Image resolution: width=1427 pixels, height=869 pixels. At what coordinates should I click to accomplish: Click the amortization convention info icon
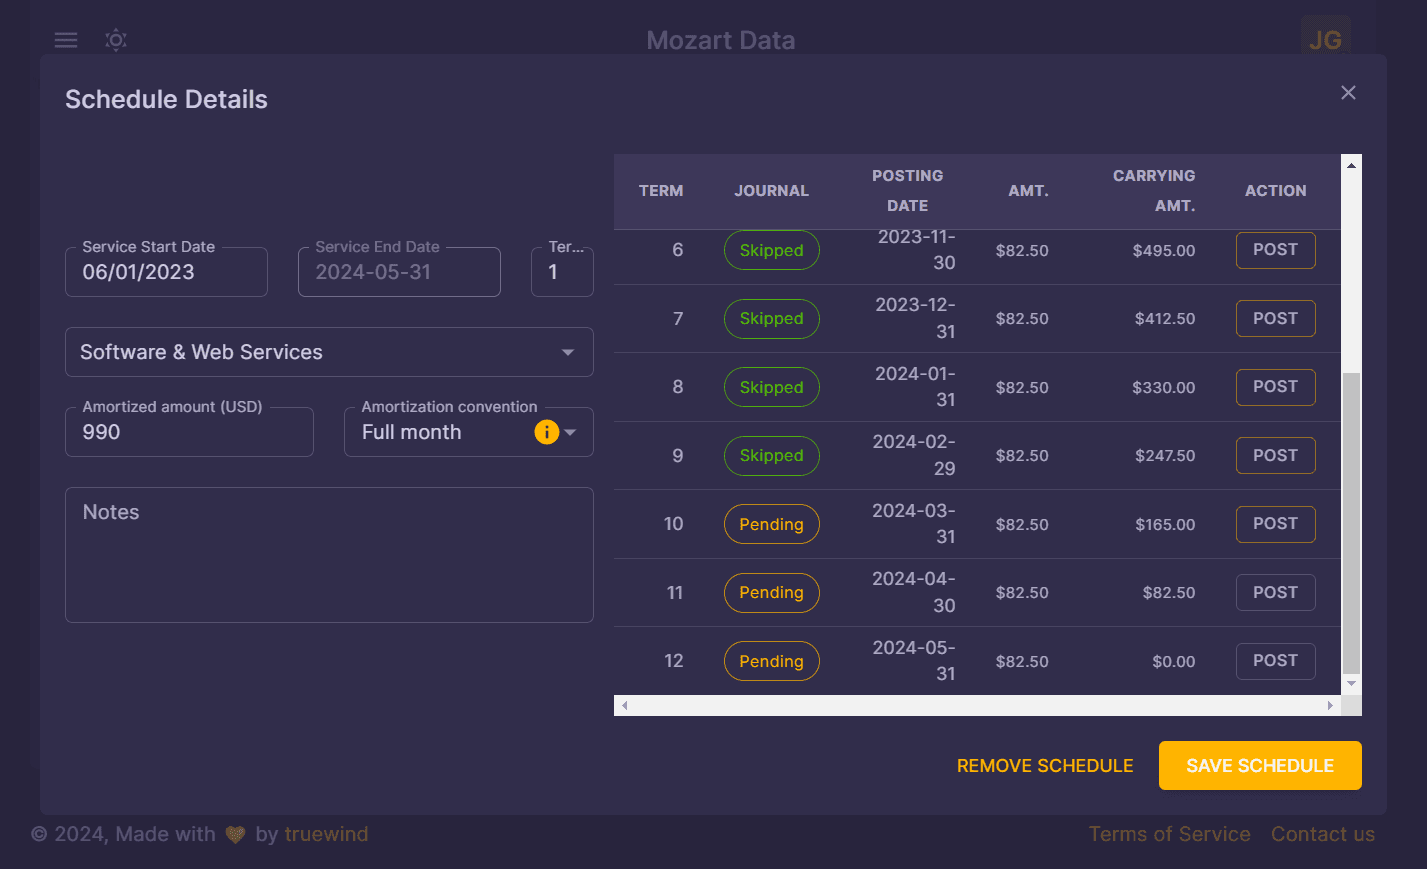[x=546, y=432]
